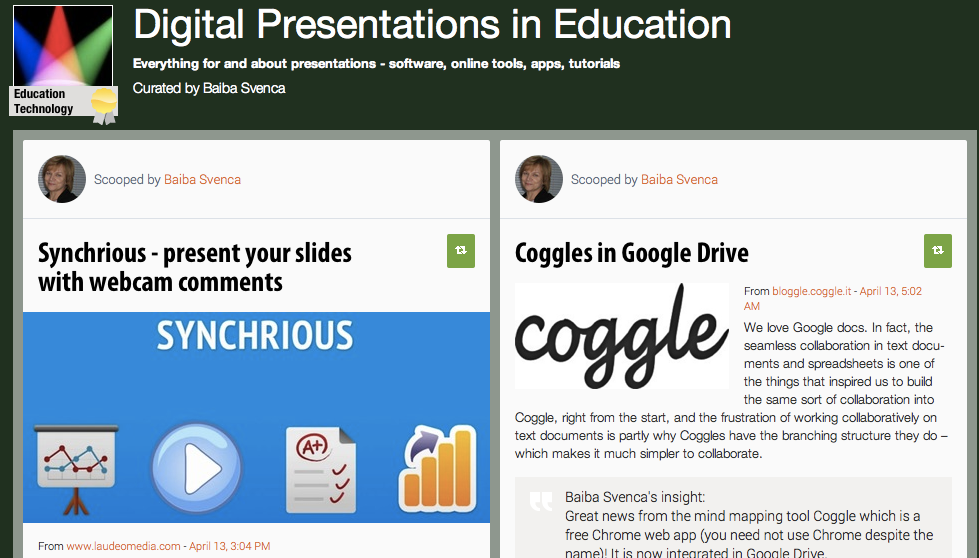Click the topic tagline about presentations
This screenshot has height=558, width=979.
(x=376, y=64)
